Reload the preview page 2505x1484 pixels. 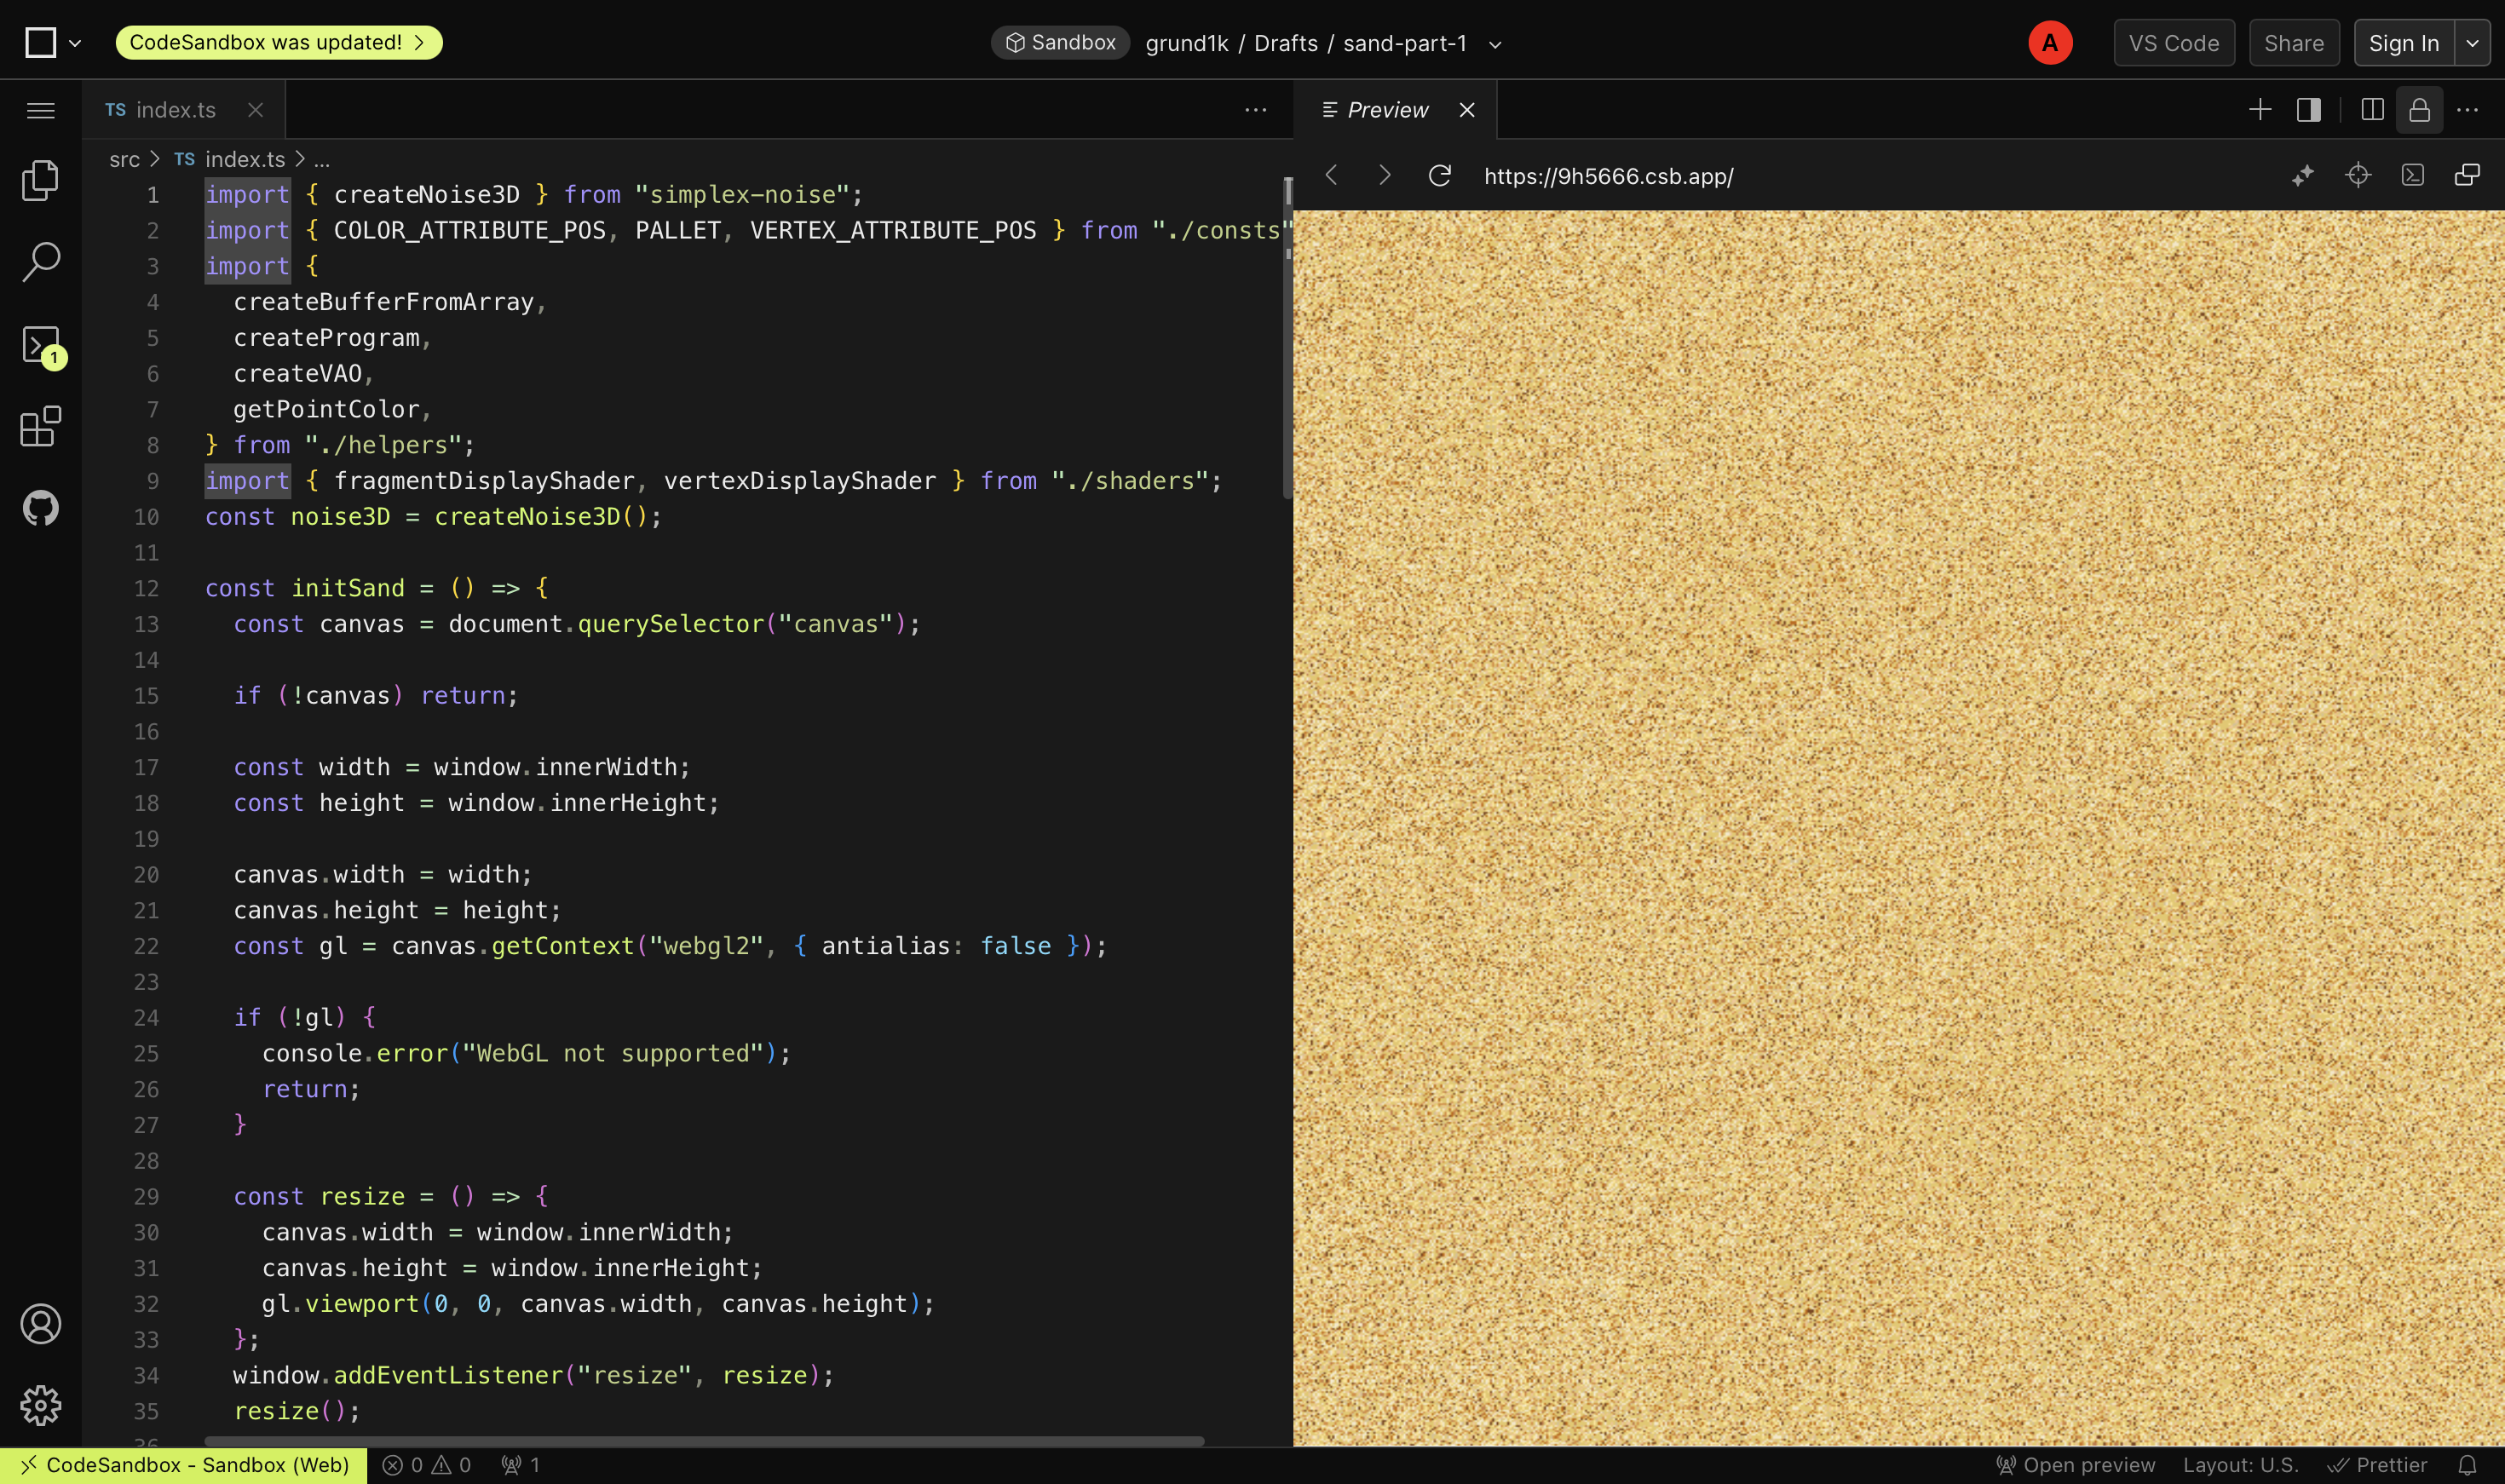point(1439,175)
